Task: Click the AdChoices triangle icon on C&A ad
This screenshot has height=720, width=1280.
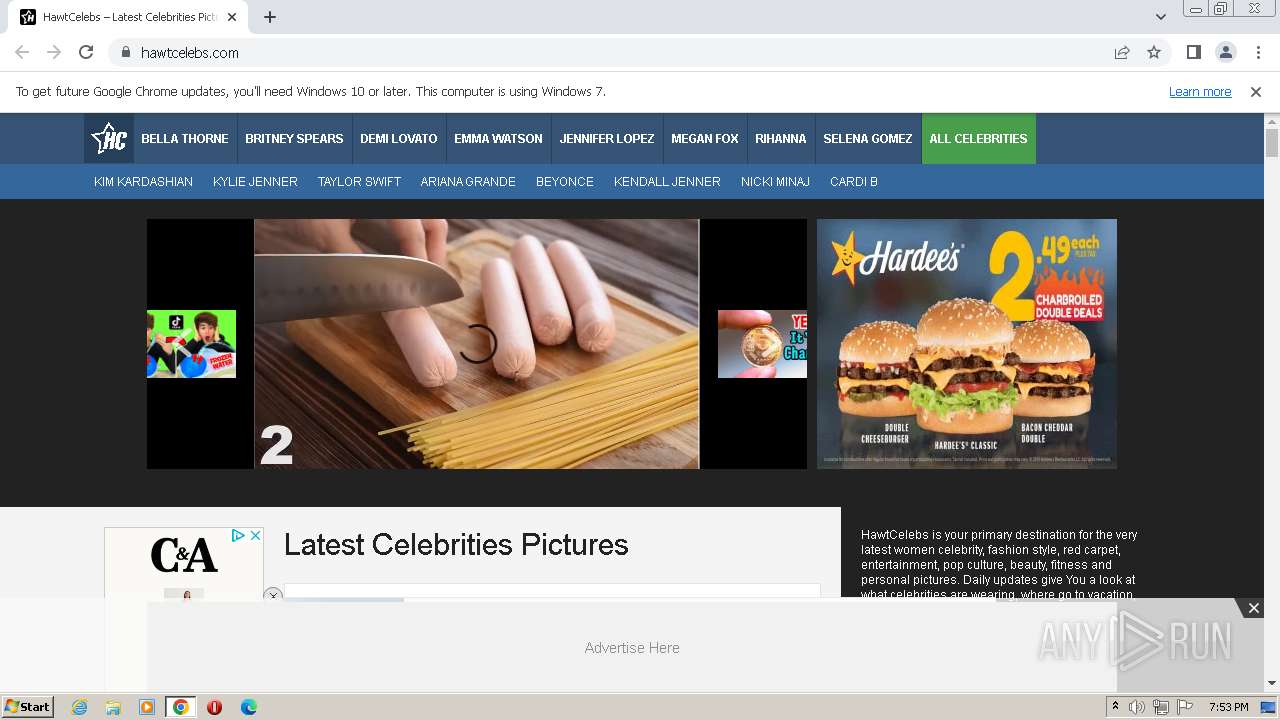Action: [239, 536]
